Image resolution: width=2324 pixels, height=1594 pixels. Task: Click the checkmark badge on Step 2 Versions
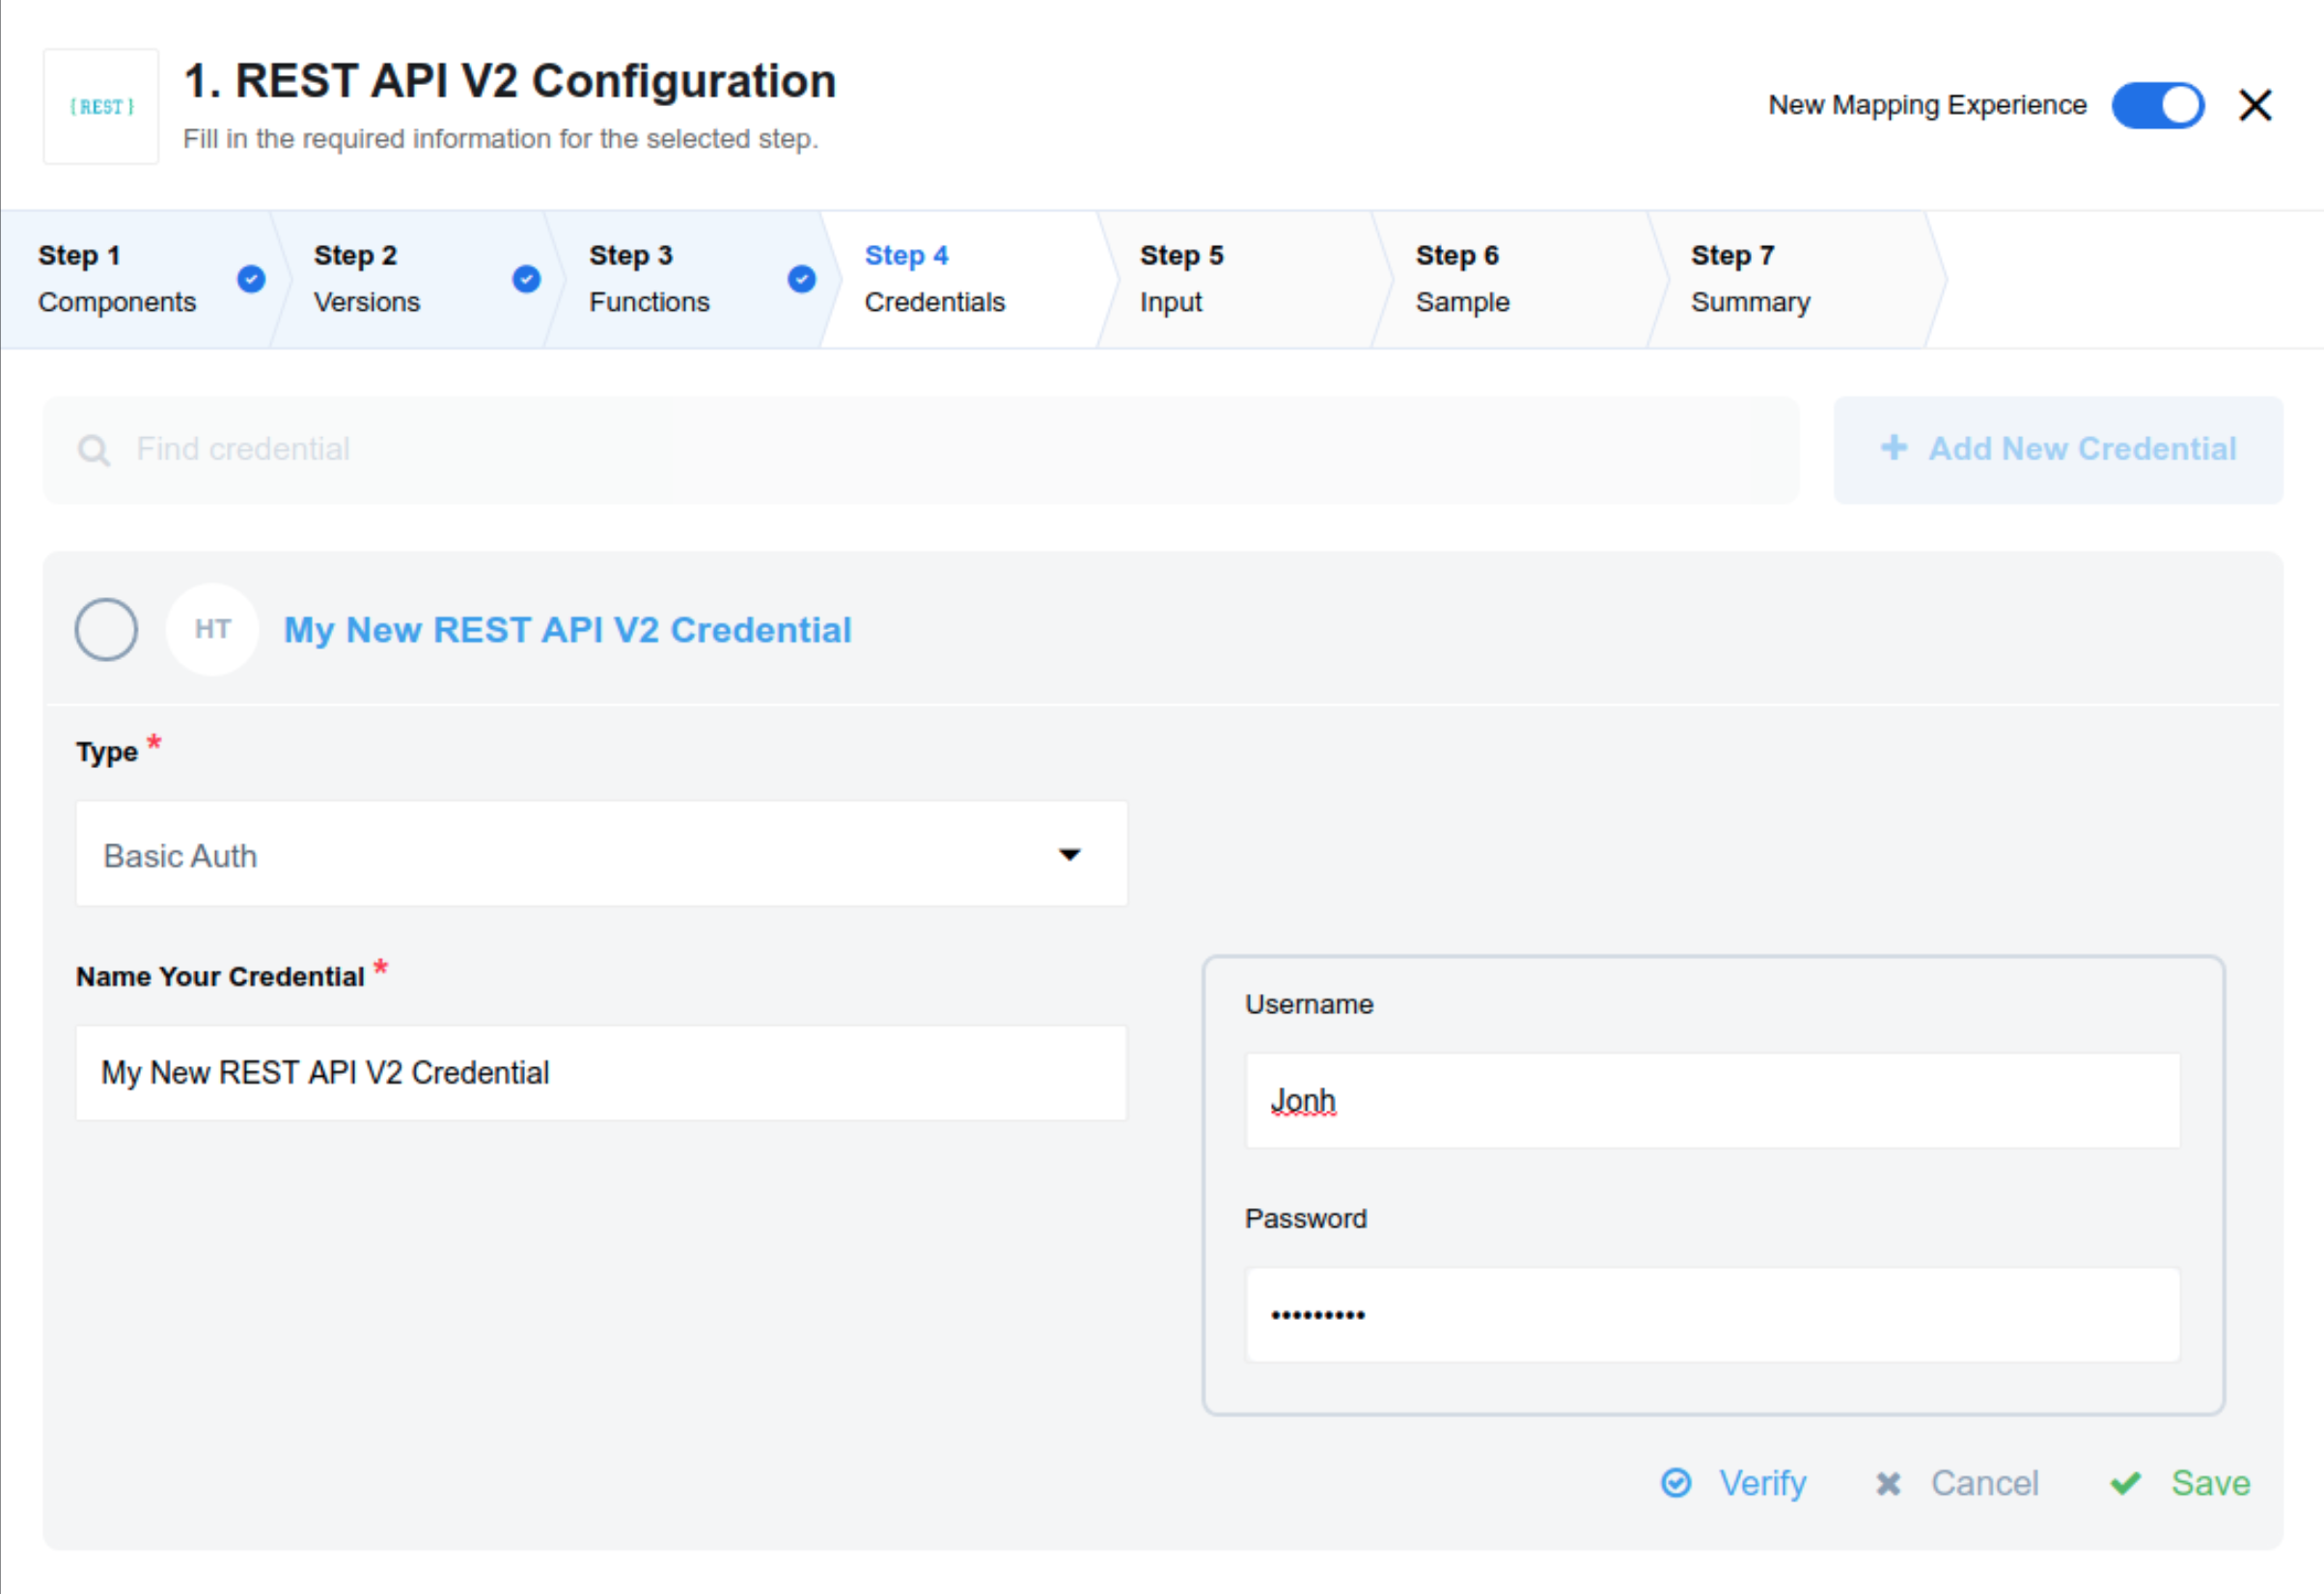click(525, 279)
